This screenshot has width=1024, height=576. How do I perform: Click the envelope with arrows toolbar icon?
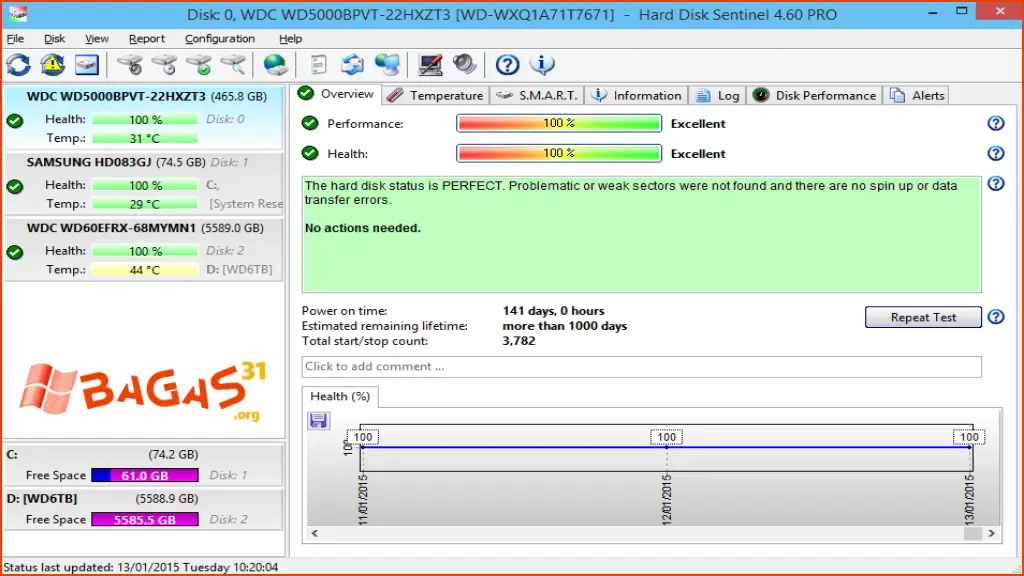352,65
